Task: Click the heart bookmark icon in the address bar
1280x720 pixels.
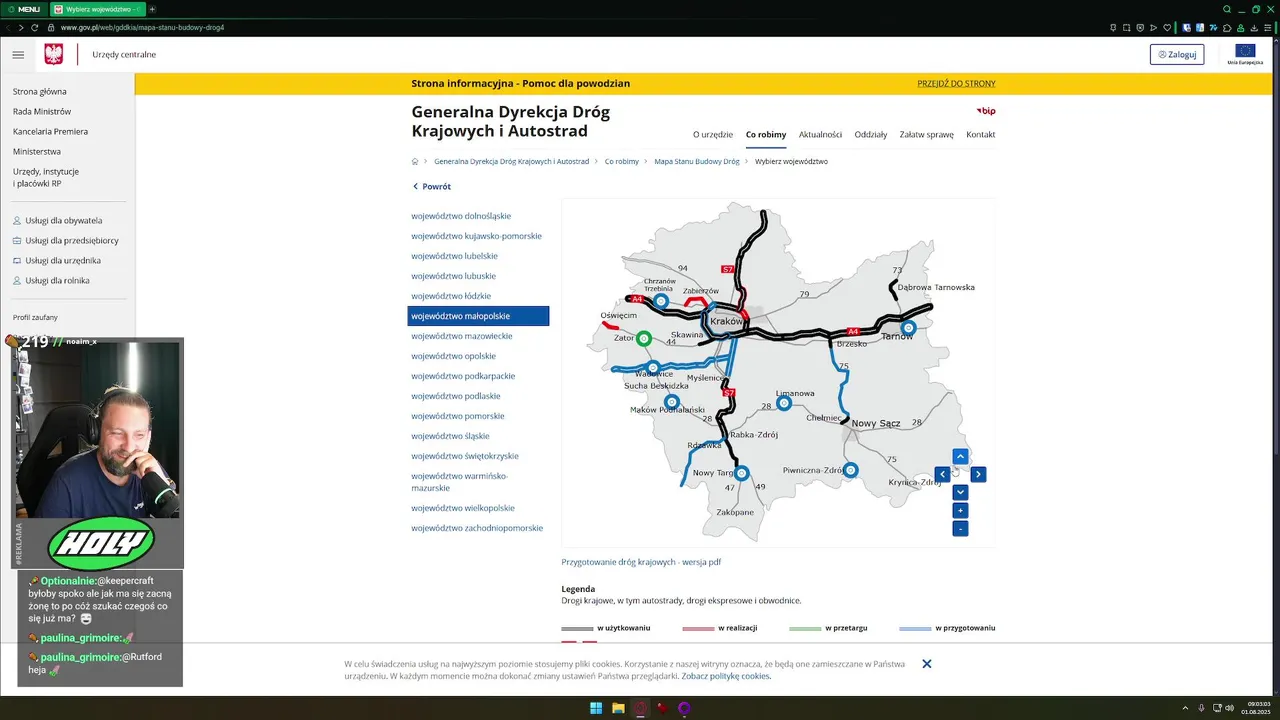Action: click(1166, 27)
